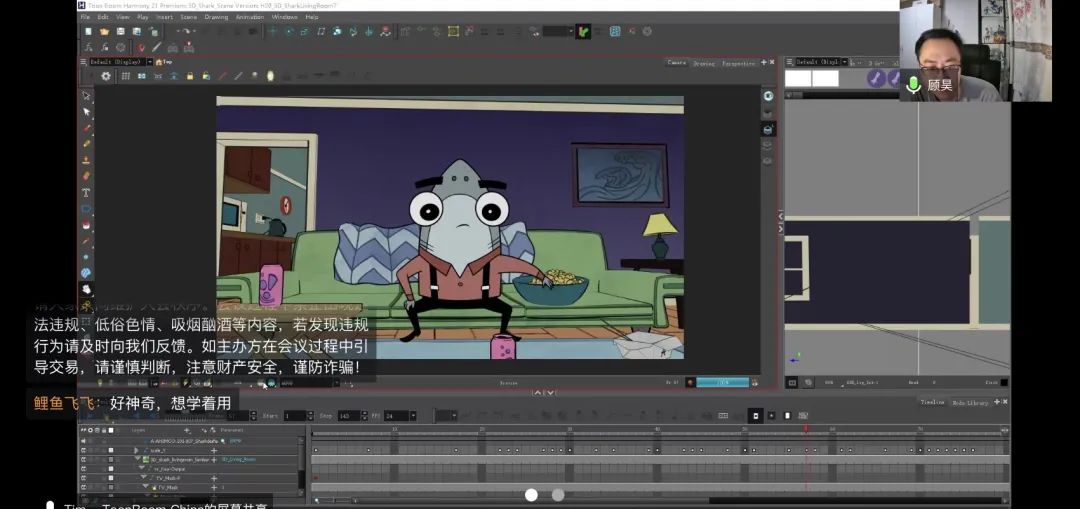Click the first white page indicator dot
The width and height of the screenshot is (1080, 509).
tap(531, 495)
